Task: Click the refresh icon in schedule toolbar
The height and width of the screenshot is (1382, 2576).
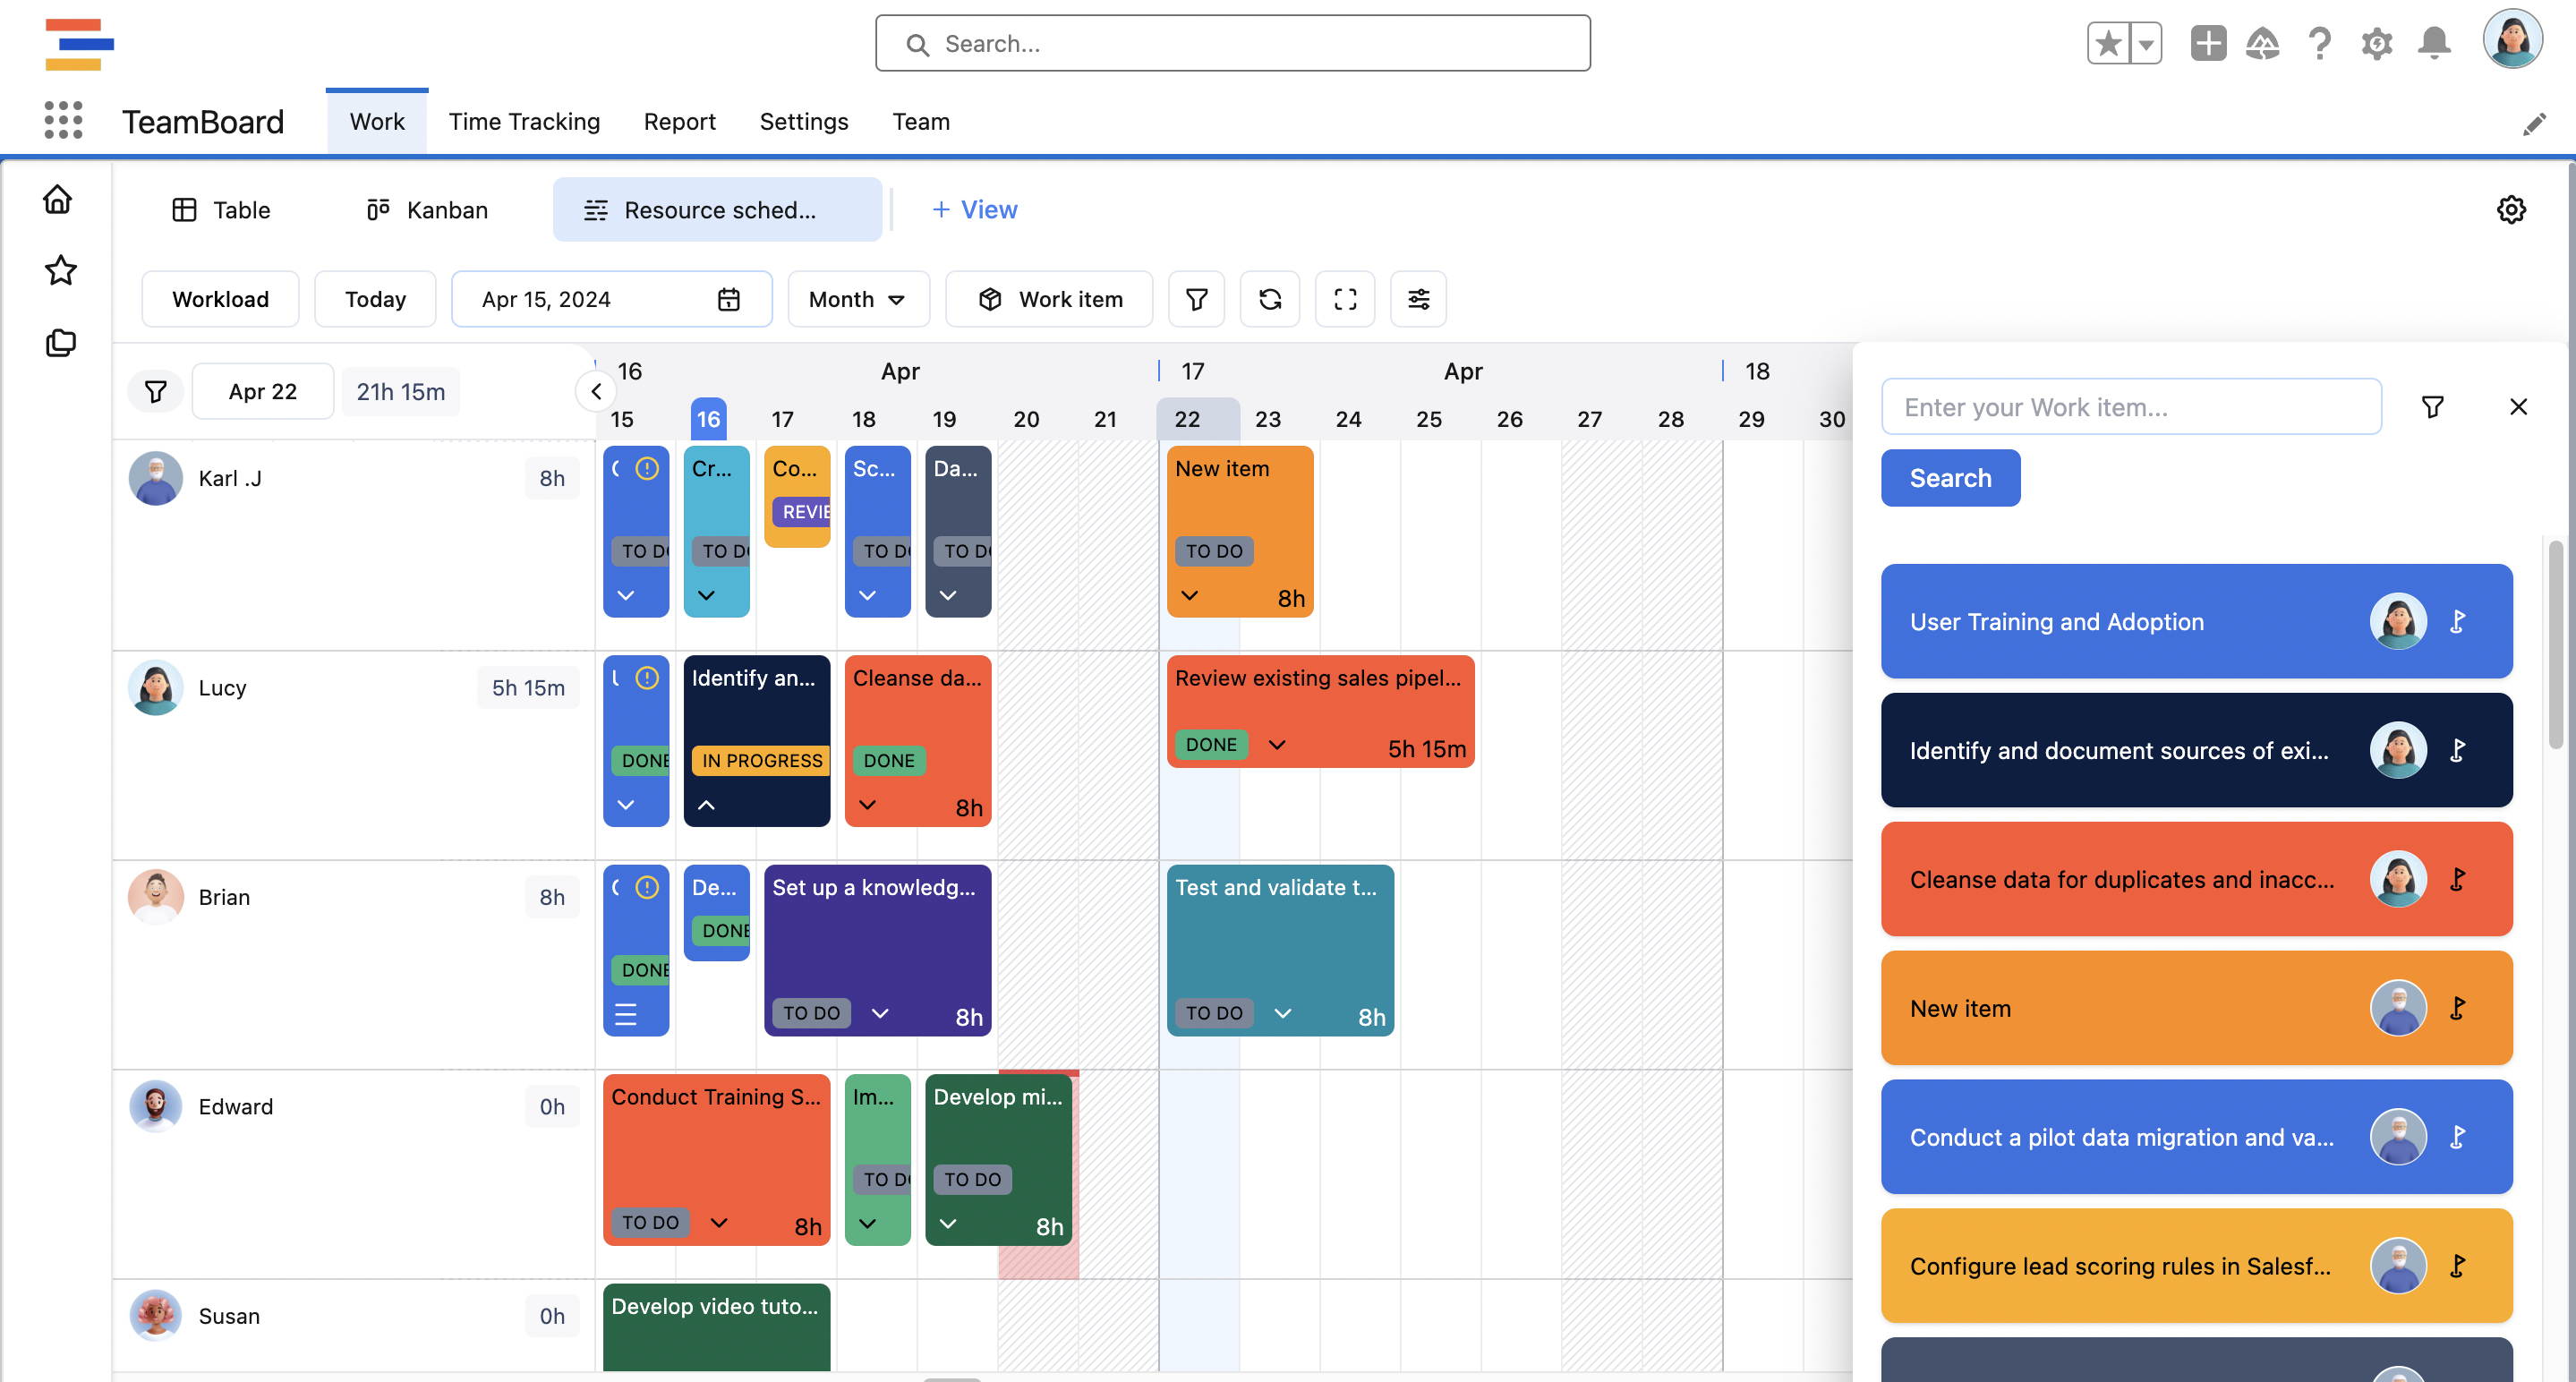Action: [x=1270, y=299]
